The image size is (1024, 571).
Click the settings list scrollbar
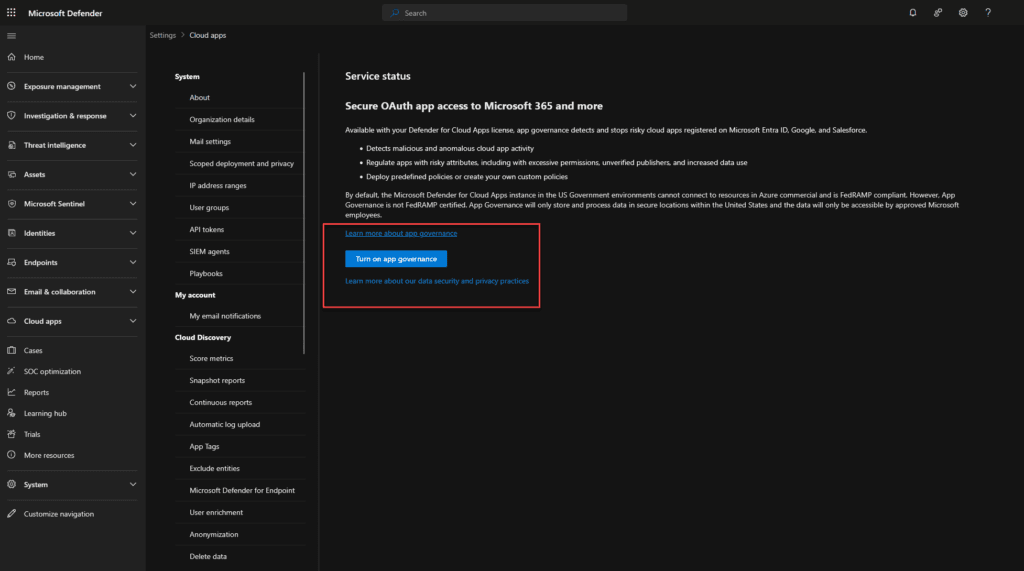[304, 213]
